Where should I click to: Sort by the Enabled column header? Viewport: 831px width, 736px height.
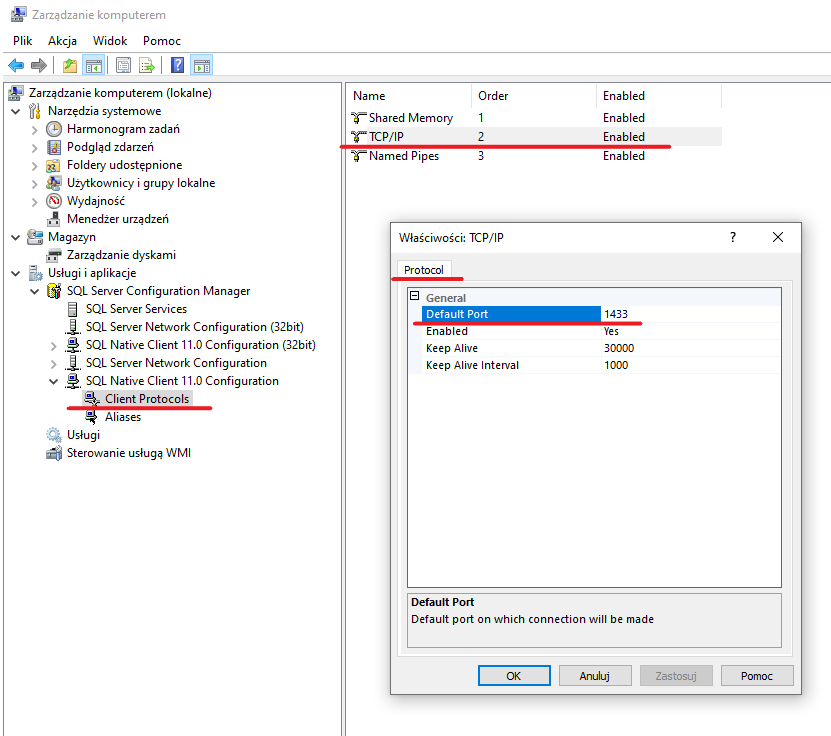click(659, 96)
